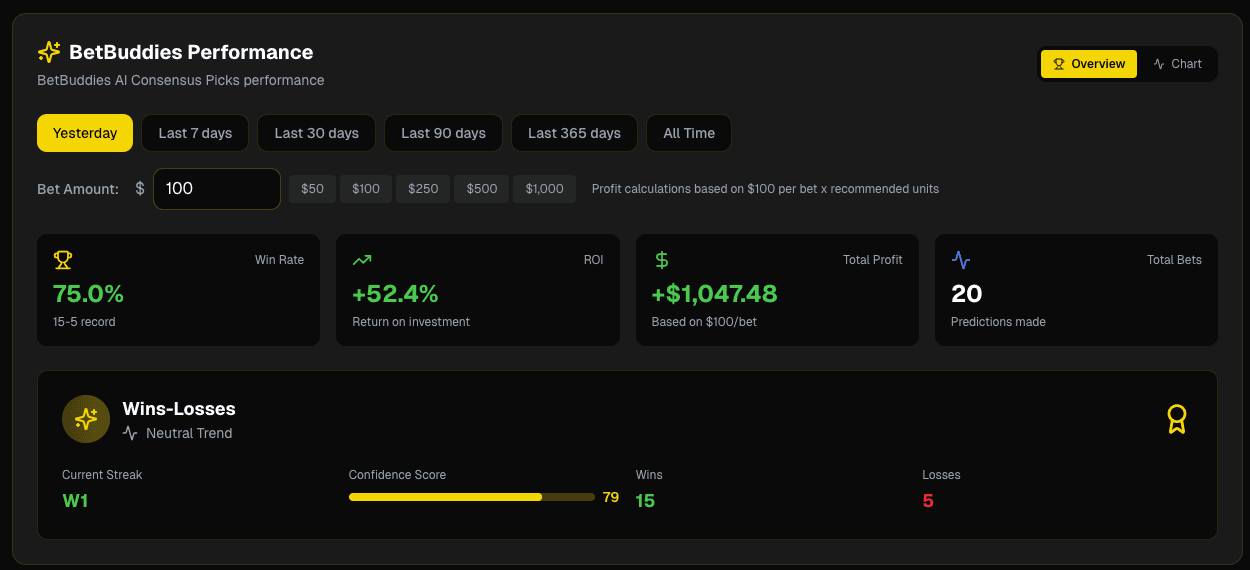Select the All Time range
1250x570 pixels.
(689, 133)
